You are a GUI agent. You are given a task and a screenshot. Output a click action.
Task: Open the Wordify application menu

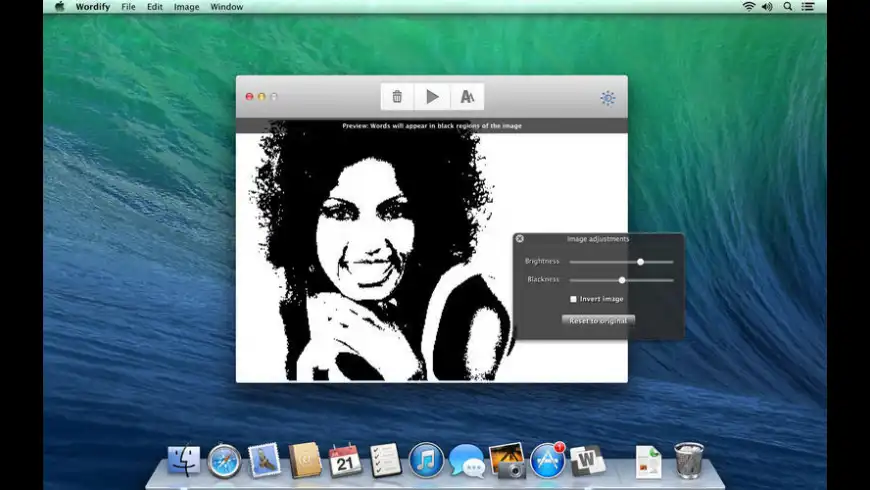point(92,7)
